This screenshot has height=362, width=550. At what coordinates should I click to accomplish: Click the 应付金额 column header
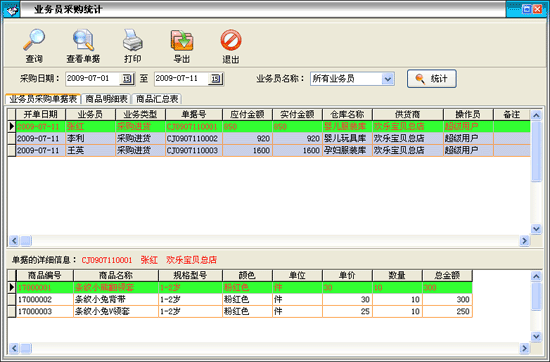tap(247, 114)
